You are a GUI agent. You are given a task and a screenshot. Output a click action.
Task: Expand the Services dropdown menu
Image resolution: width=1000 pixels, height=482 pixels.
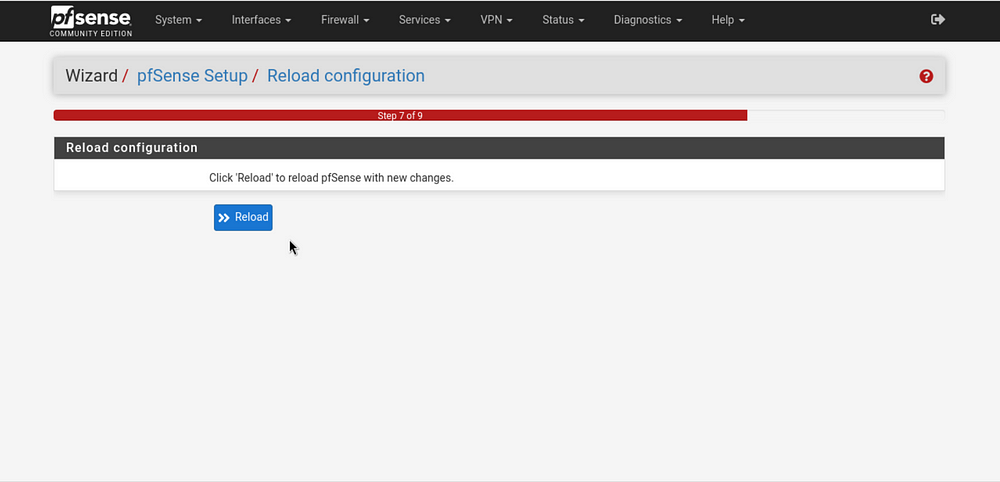click(425, 20)
